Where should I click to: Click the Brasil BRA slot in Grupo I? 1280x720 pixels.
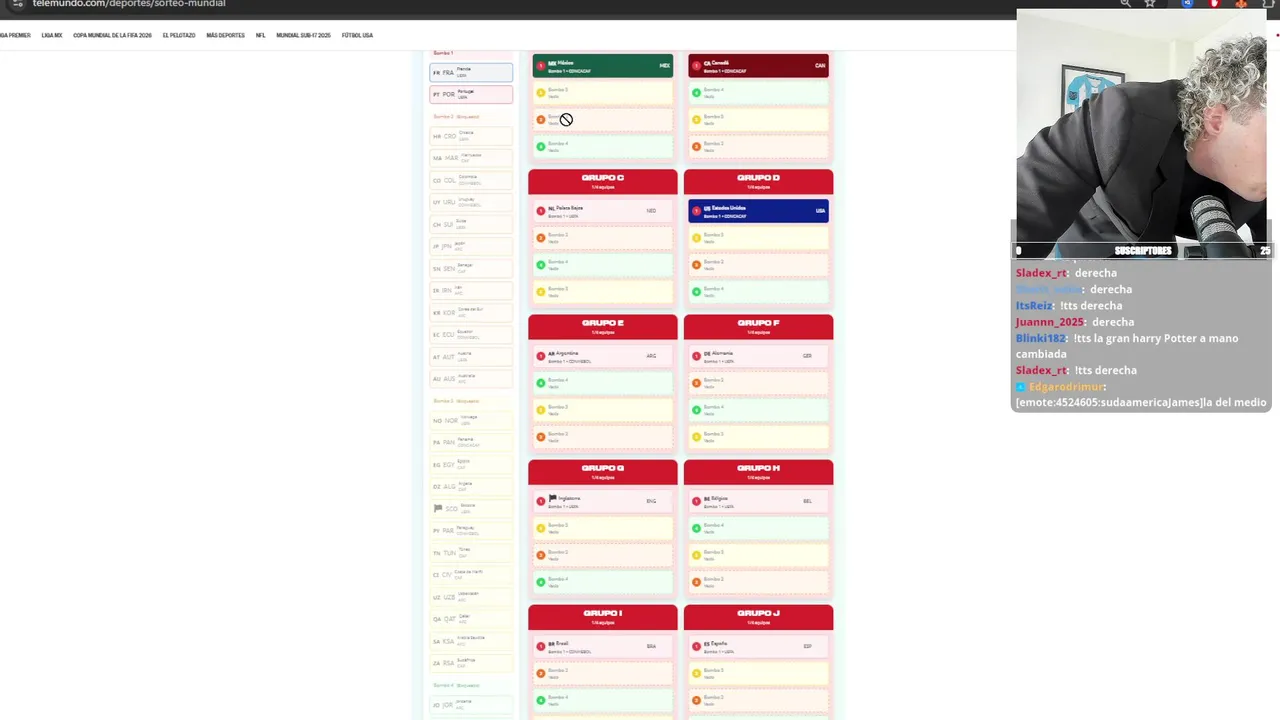603,646
